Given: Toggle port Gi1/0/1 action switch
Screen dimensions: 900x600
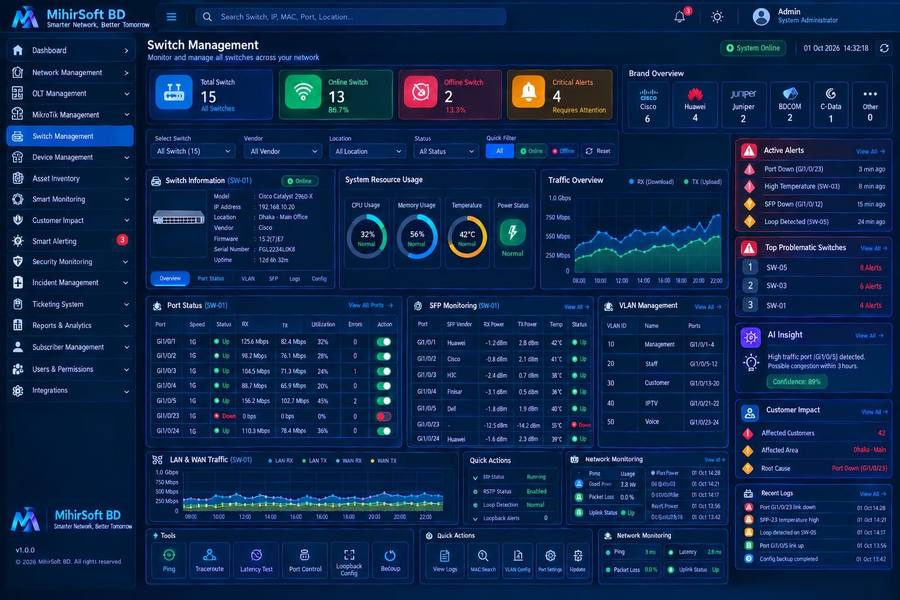Looking at the screenshot, I should pyautogui.click(x=383, y=342).
